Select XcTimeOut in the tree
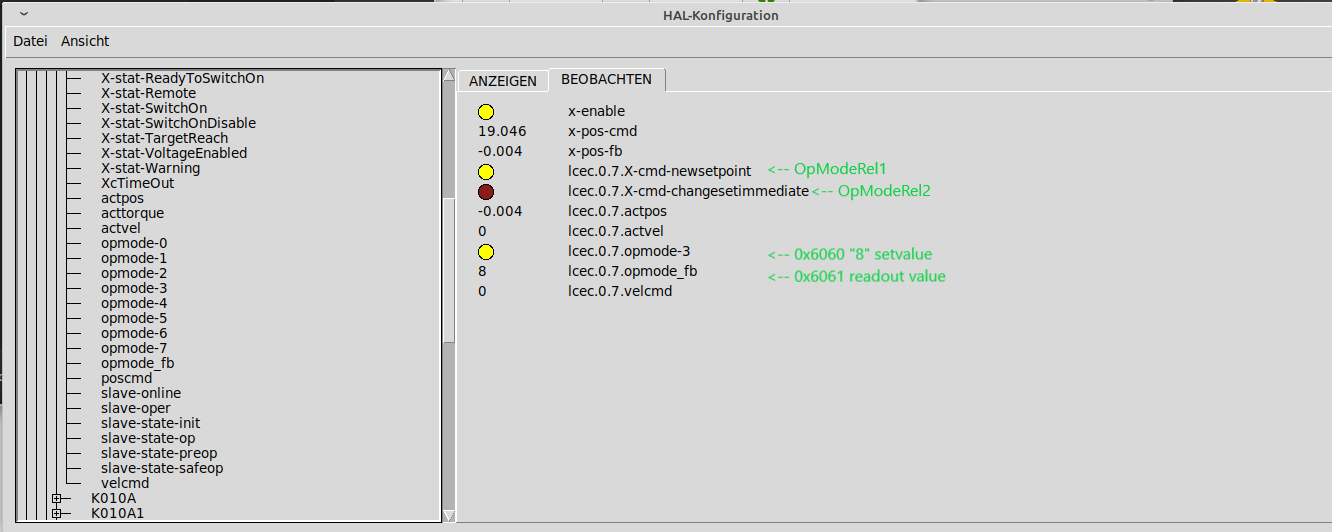This screenshot has width=1332, height=532. pos(137,183)
